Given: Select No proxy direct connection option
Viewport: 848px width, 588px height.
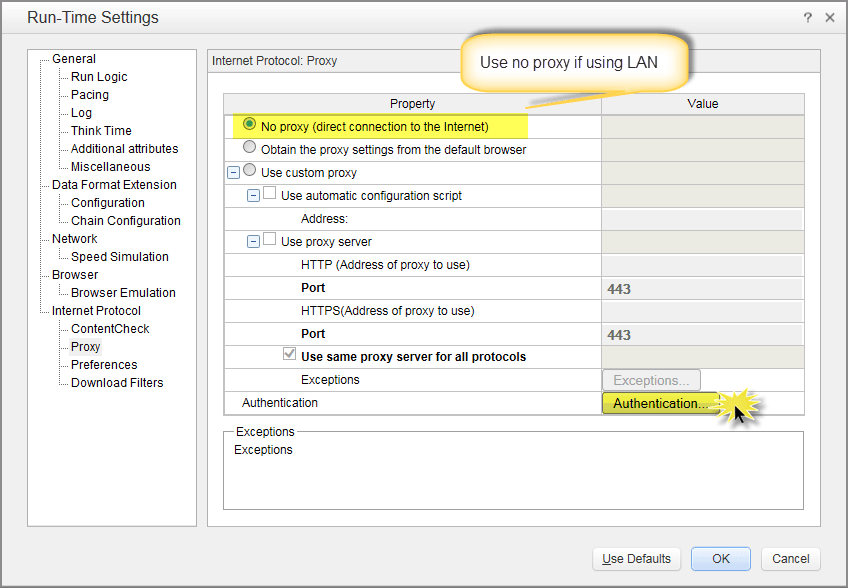Looking at the screenshot, I should point(250,127).
